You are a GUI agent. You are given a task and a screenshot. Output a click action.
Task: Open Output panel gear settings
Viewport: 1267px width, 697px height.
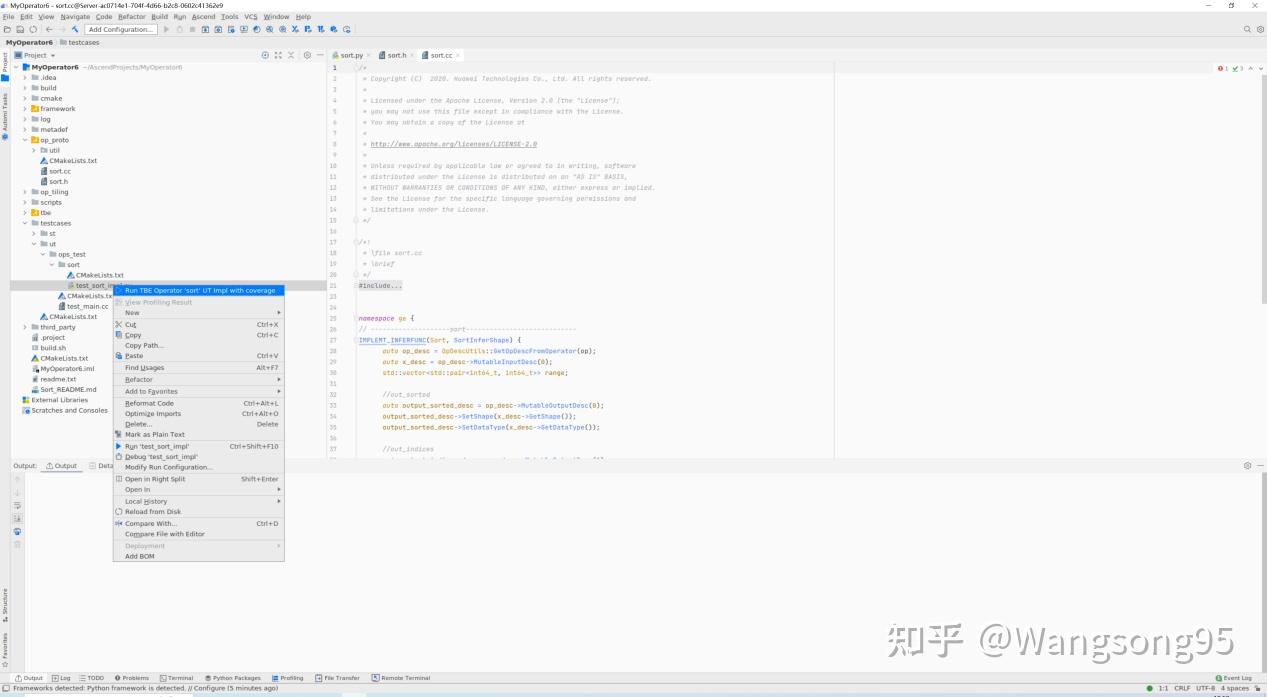[1247, 465]
